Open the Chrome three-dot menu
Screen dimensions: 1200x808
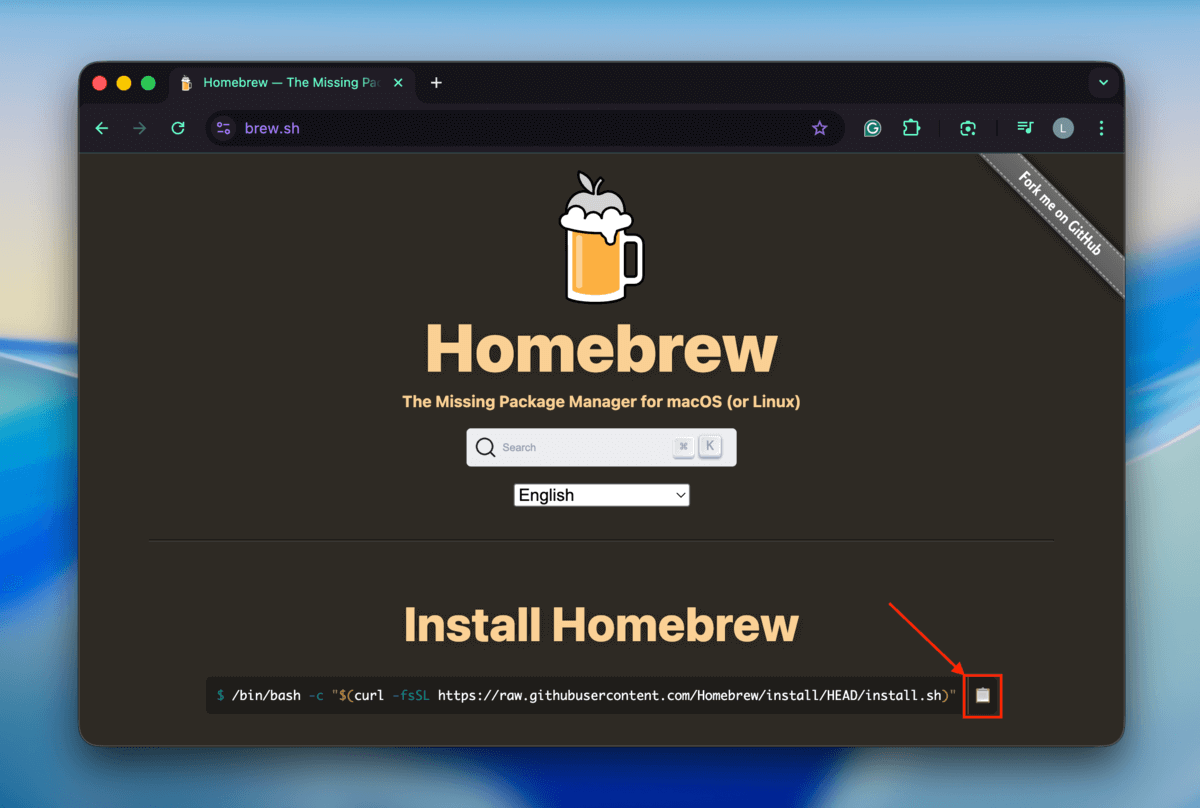point(1101,128)
